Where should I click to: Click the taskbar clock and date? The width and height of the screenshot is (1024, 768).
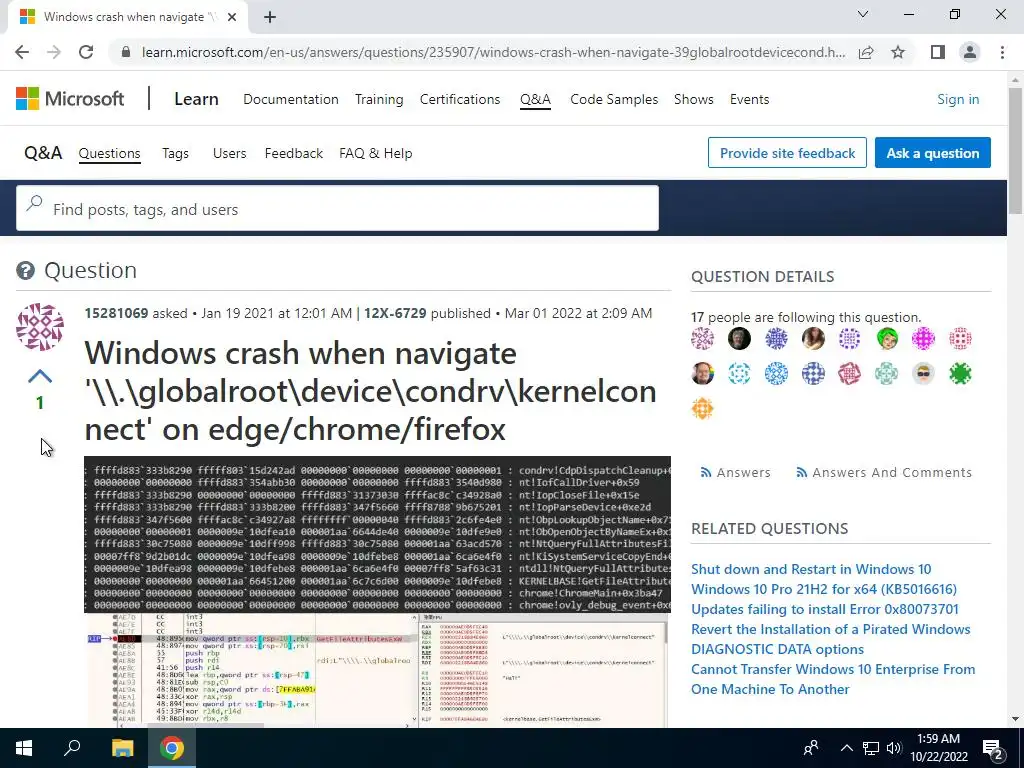pos(938,748)
